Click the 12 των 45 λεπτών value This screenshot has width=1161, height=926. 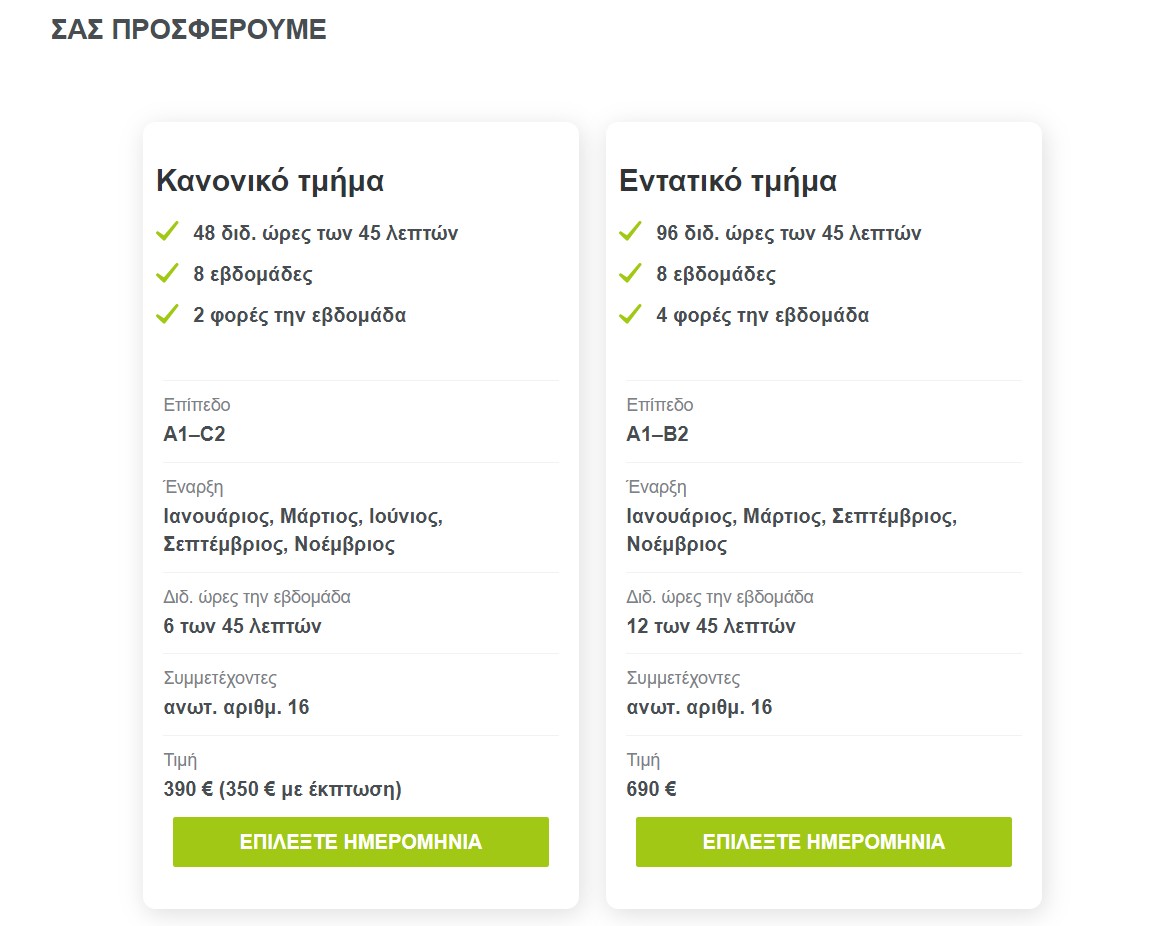coord(711,626)
